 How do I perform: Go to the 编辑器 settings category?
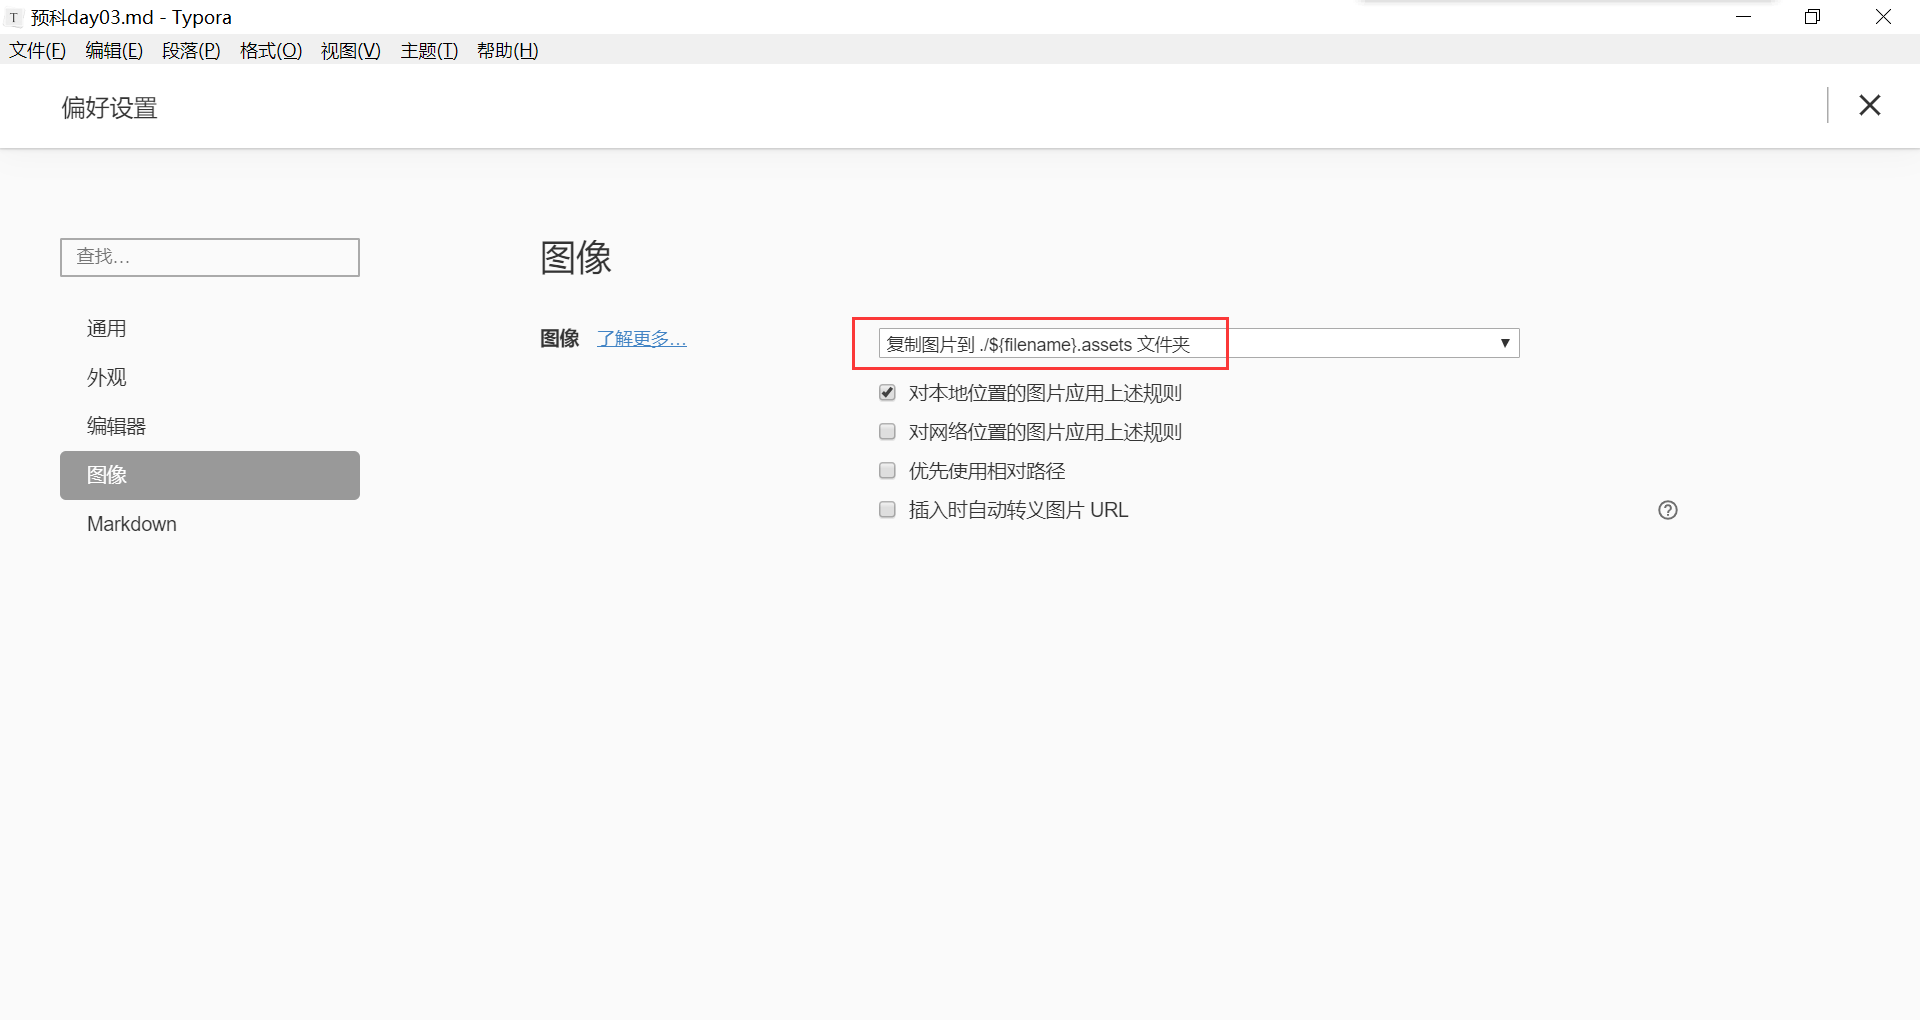116,427
